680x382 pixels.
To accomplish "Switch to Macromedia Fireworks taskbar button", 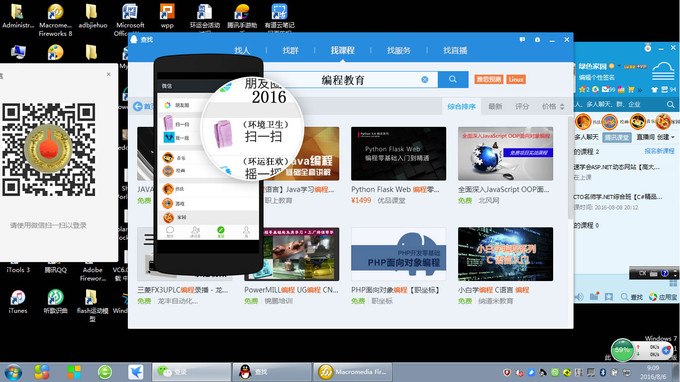I will point(352,372).
